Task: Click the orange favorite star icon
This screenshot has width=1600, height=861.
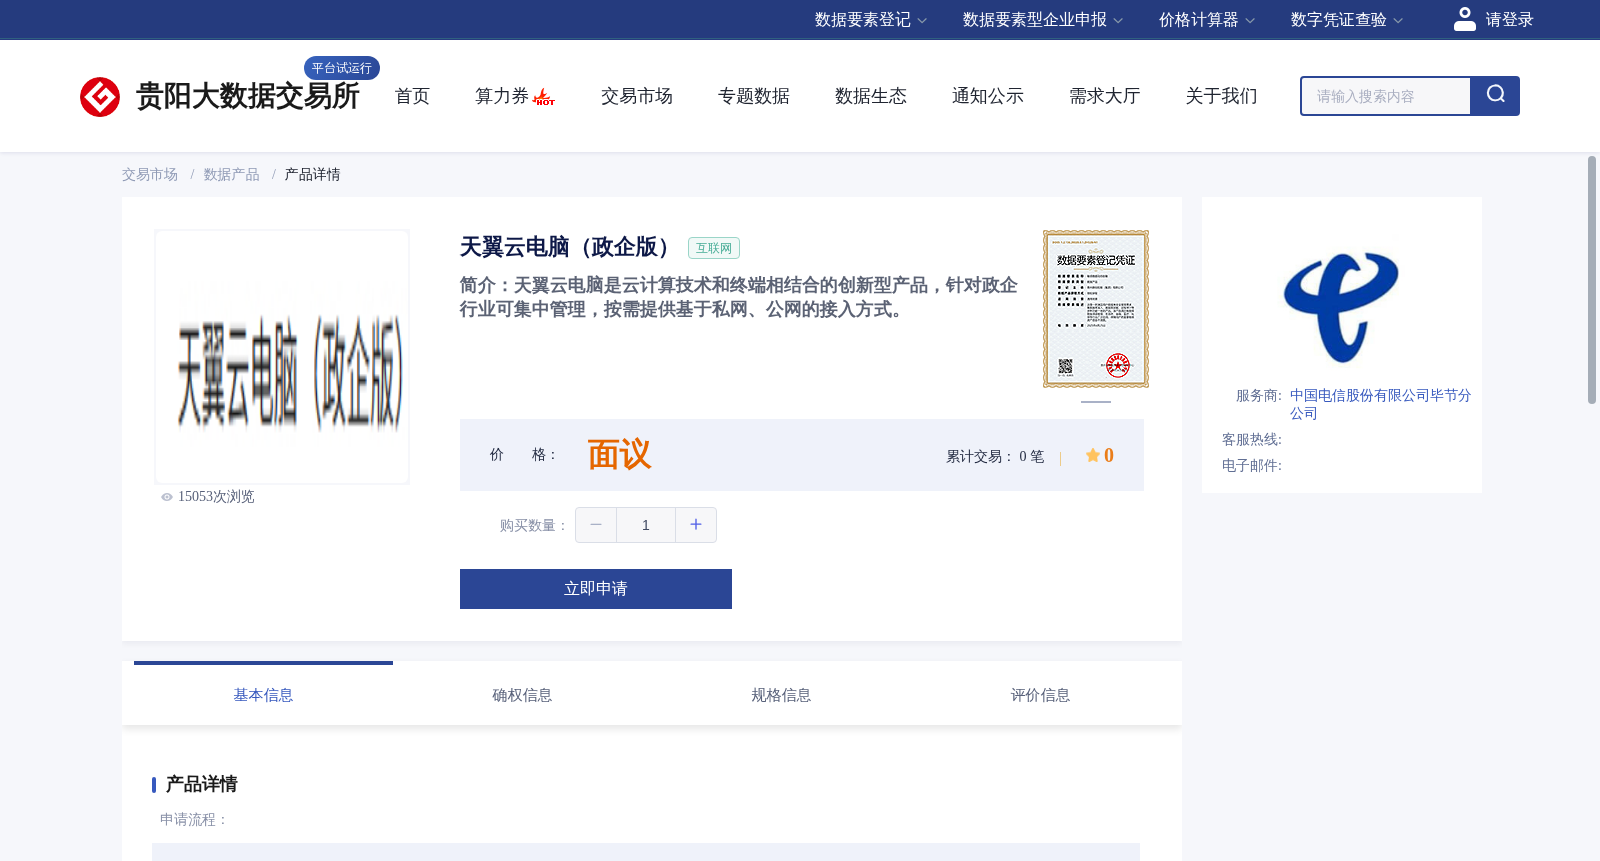Action: click(1093, 455)
